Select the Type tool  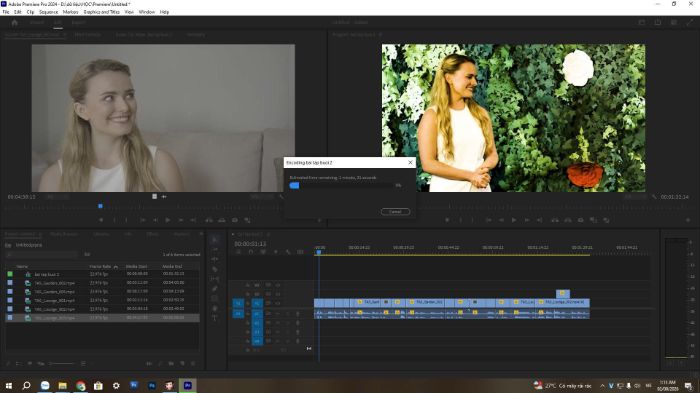pos(215,318)
